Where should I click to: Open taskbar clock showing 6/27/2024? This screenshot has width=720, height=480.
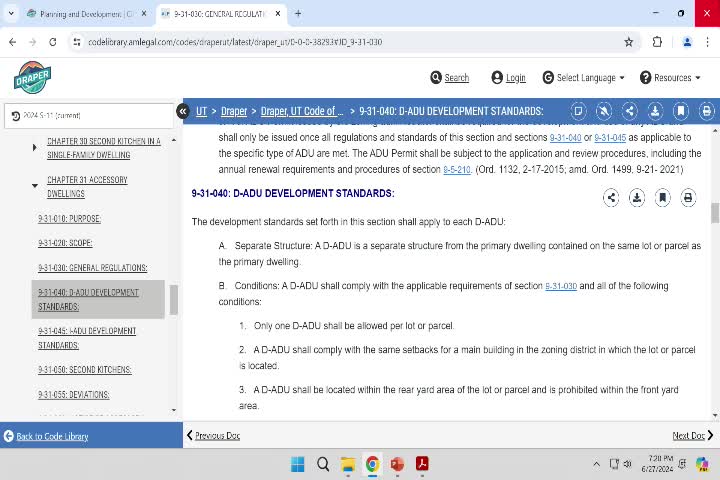click(657, 464)
